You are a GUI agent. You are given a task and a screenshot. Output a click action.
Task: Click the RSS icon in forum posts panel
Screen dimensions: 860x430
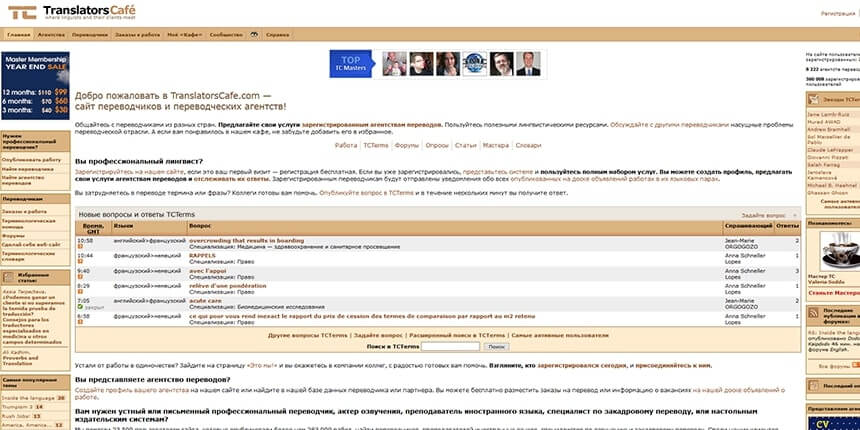[x=813, y=313]
